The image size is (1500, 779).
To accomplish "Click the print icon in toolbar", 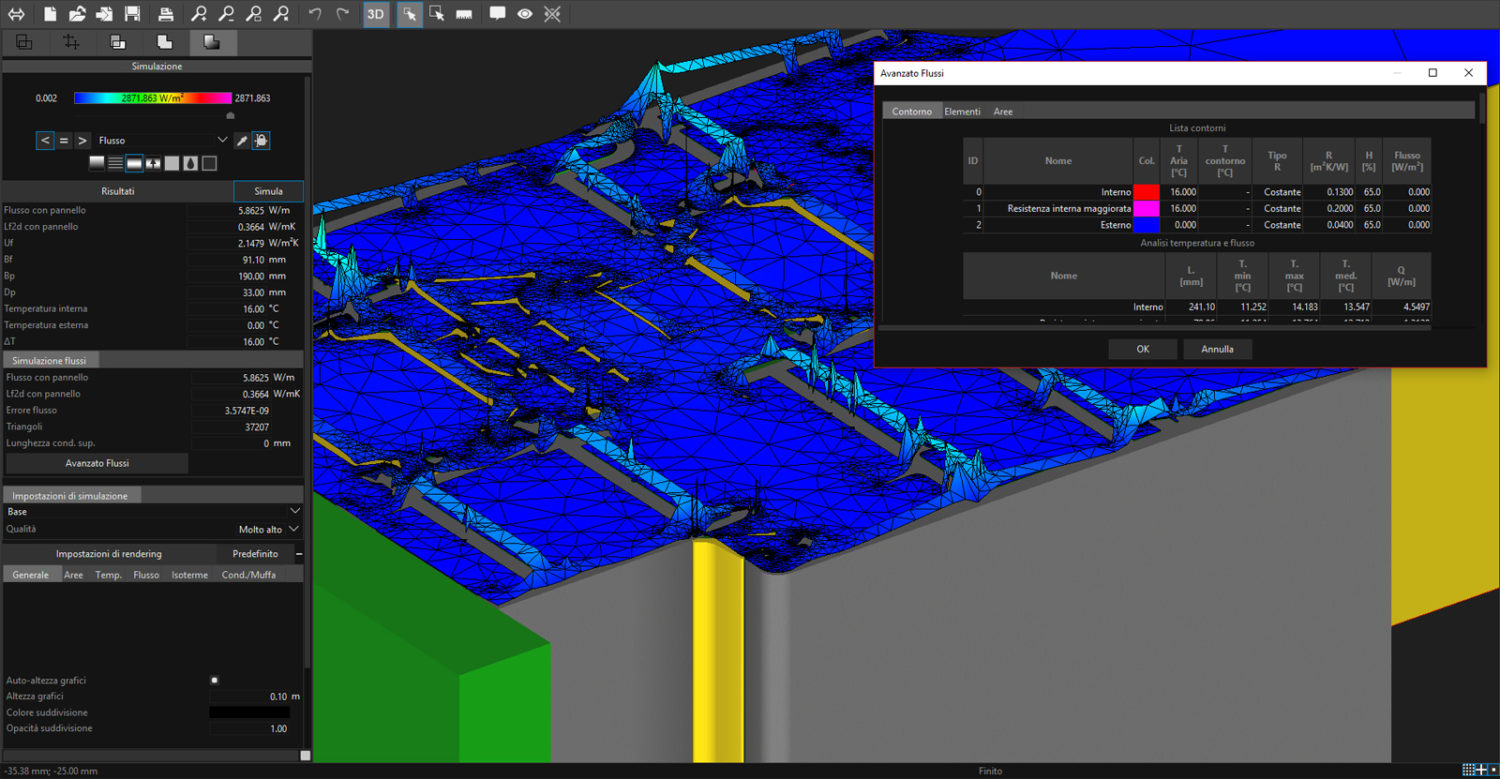I will pos(166,14).
